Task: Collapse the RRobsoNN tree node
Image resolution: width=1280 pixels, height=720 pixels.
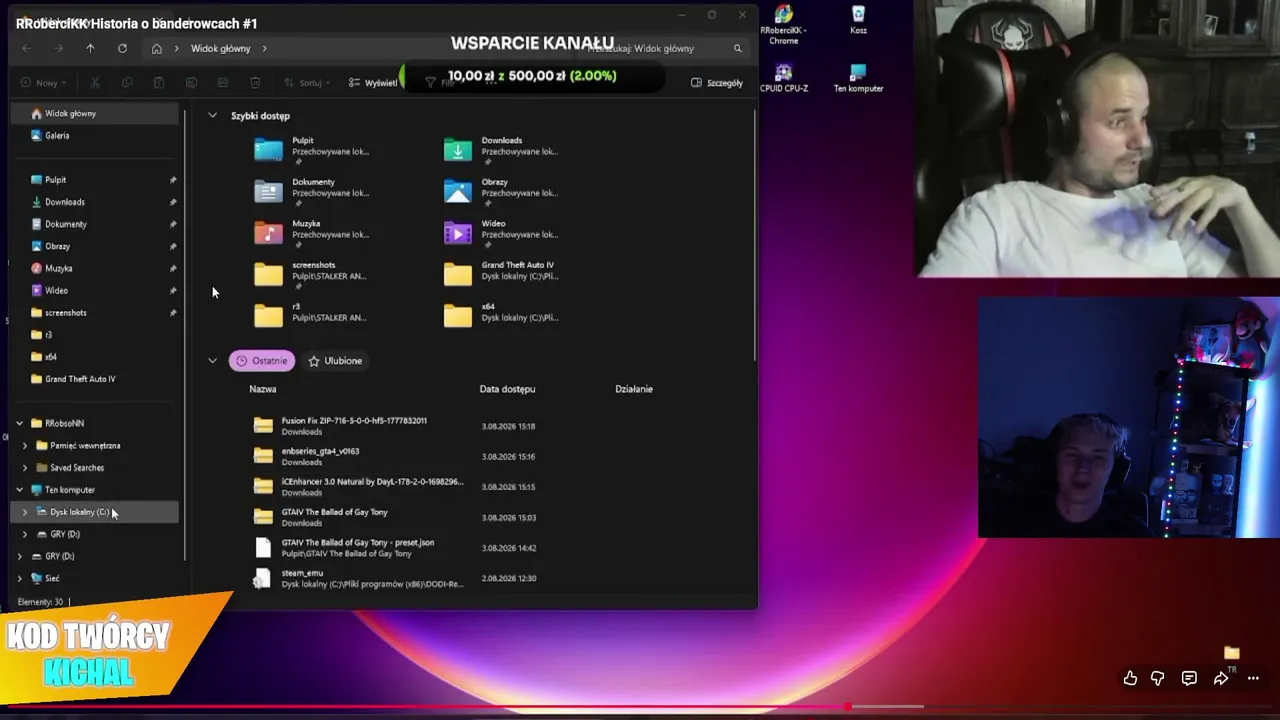Action: [x=19, y=423]
